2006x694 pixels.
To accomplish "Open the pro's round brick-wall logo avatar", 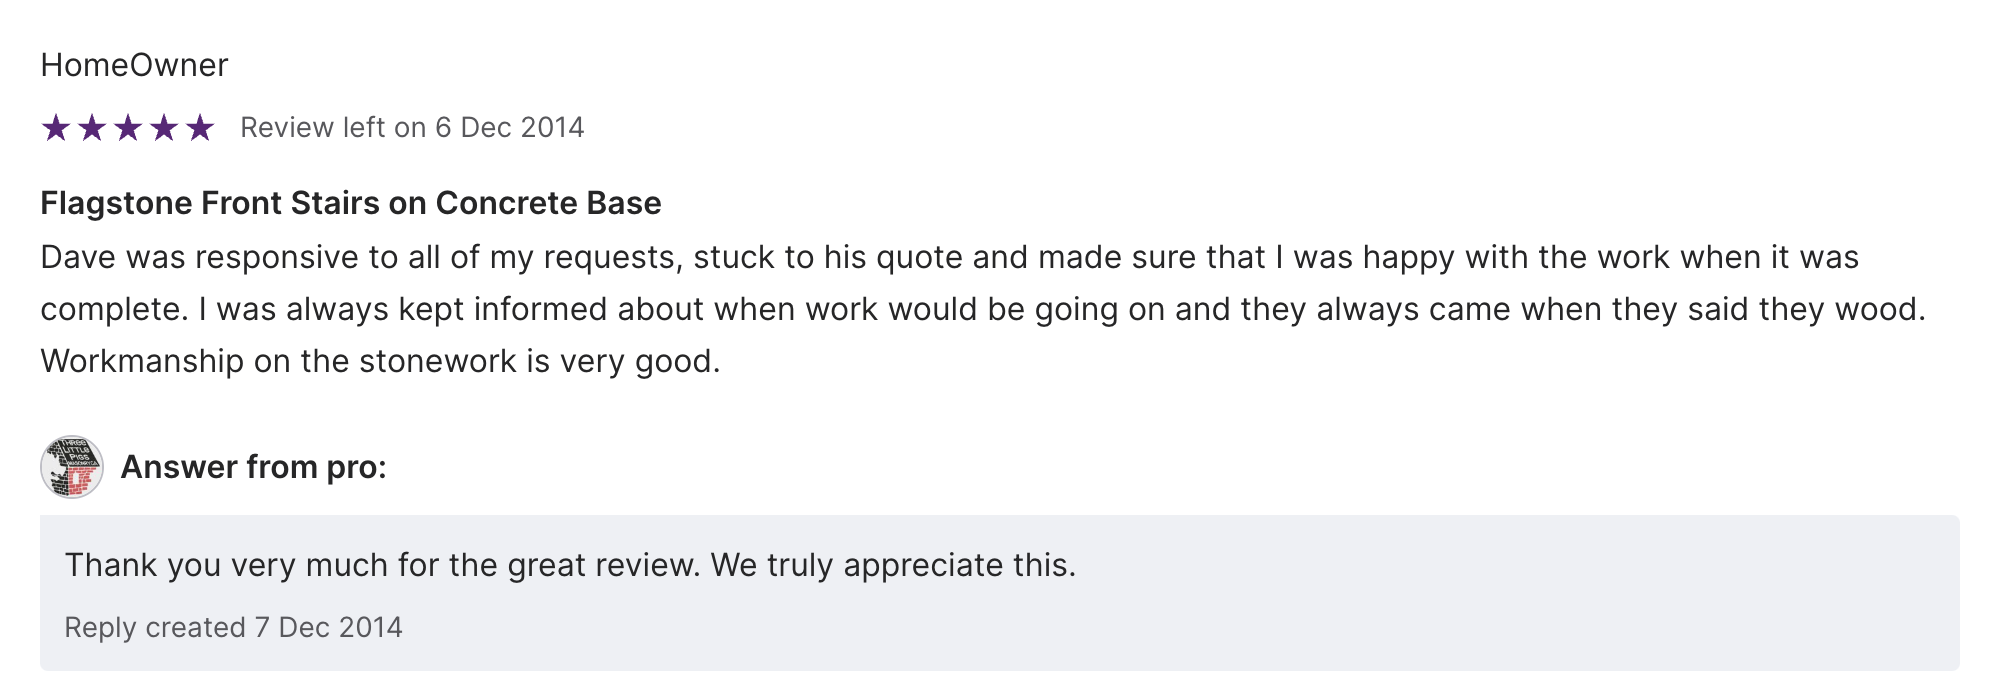I will (x=72, y=467).
